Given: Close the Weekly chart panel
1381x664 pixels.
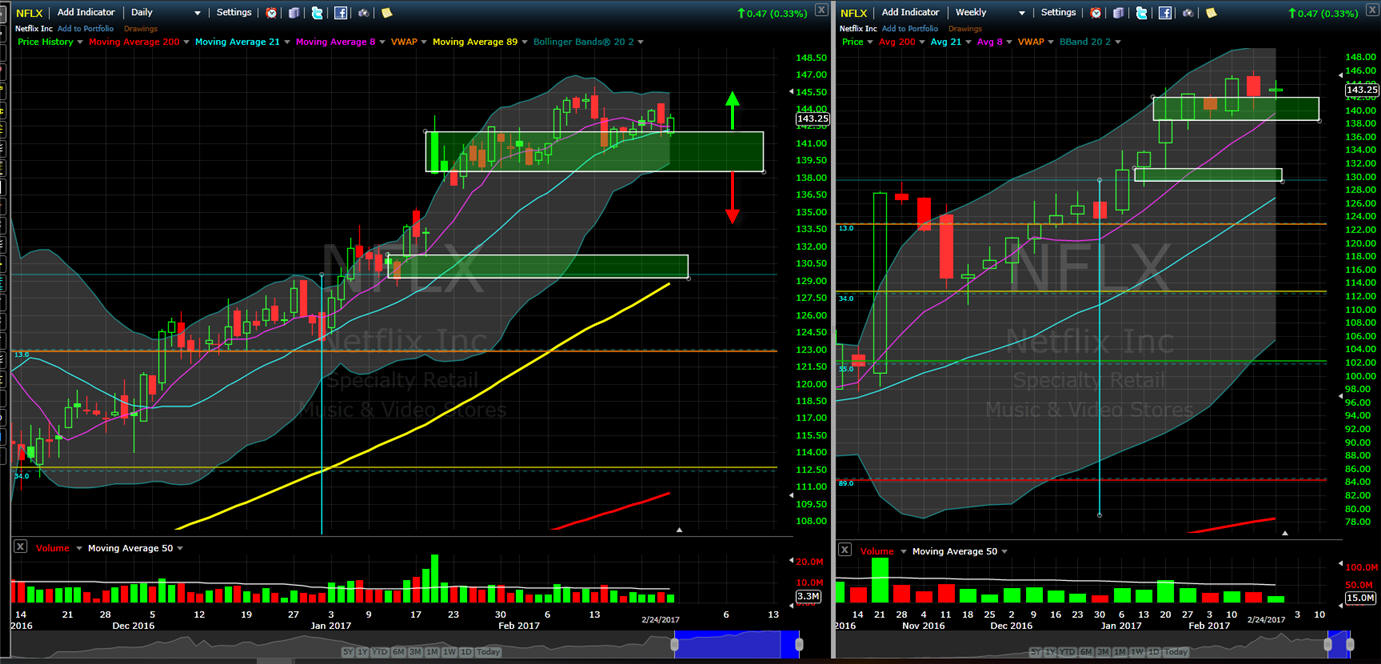Looking at the screenshot, I should 1372,10.
